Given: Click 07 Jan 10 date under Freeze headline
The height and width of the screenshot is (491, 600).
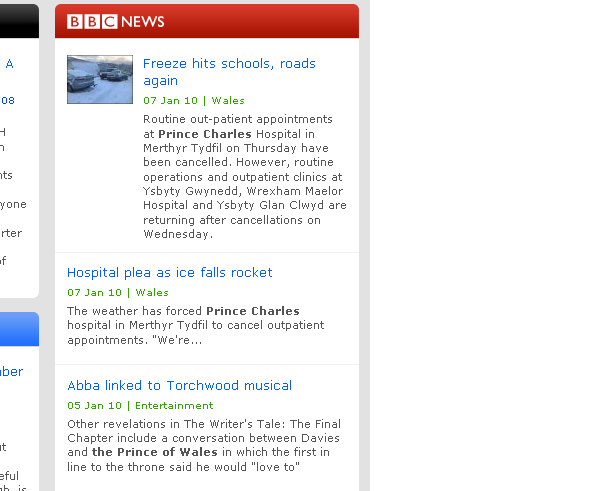Looking at the screenshot, I should [170, 101].
